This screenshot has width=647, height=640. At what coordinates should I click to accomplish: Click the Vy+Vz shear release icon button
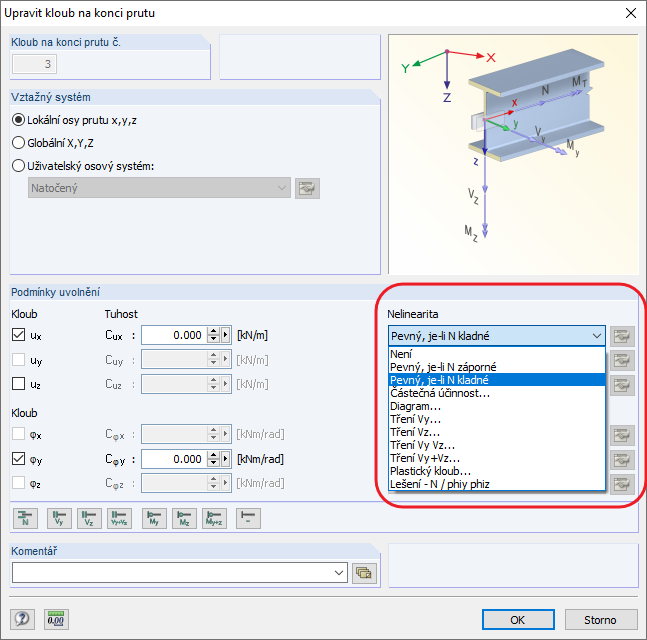click(119, 518)
